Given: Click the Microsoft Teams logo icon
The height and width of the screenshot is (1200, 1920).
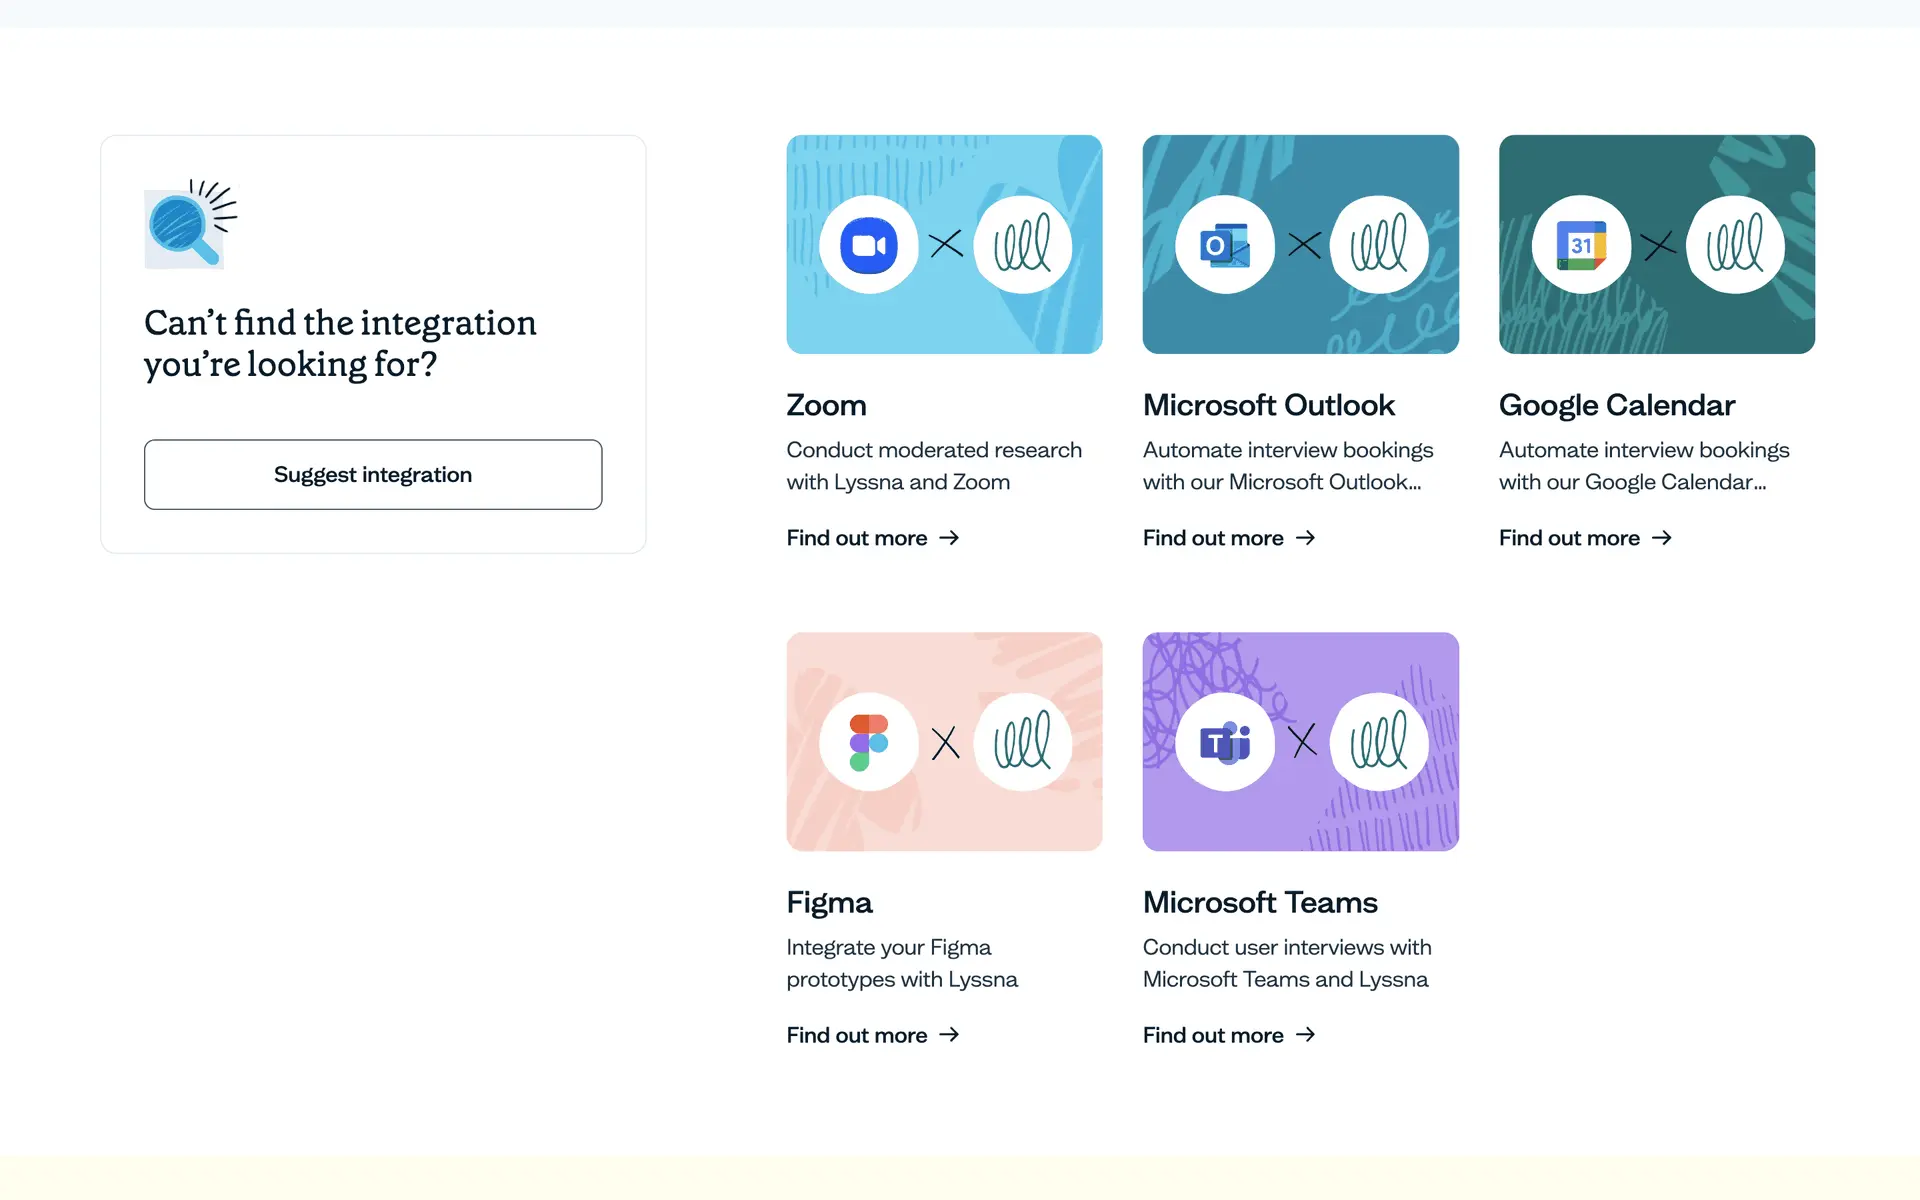Looking at the screenshot, I should tap(1224, 742).
